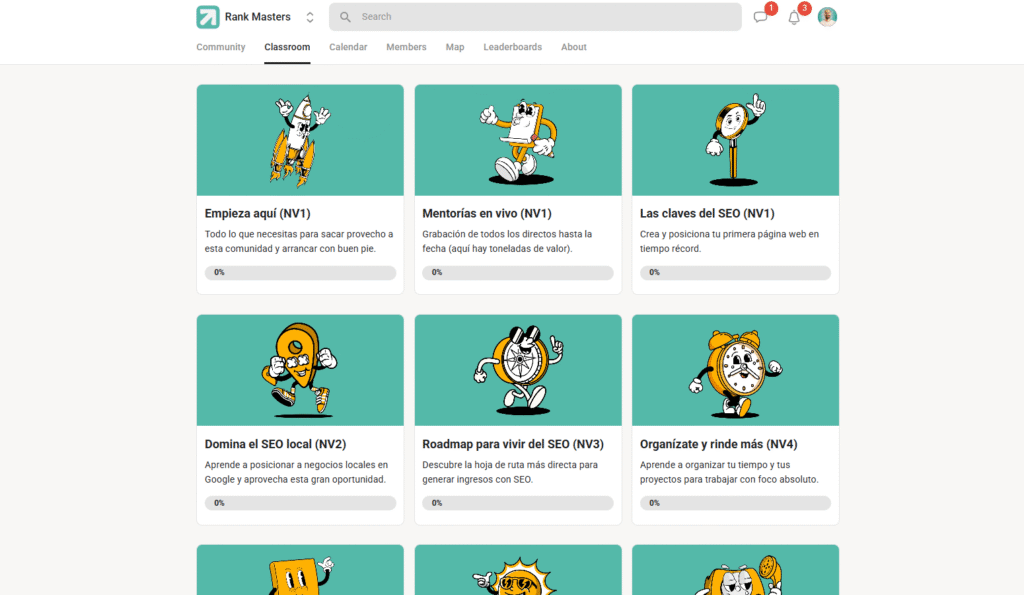Open the Leaderboards tab
Screen dimensions: 1024x595
point(512,47)
